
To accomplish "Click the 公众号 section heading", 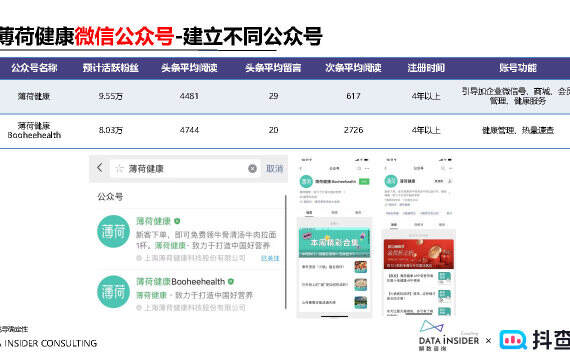I will click(110, 197).
